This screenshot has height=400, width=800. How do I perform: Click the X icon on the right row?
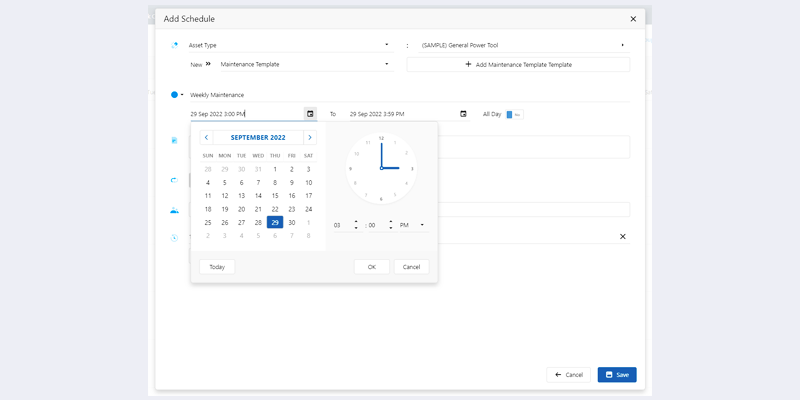point(622,237)
